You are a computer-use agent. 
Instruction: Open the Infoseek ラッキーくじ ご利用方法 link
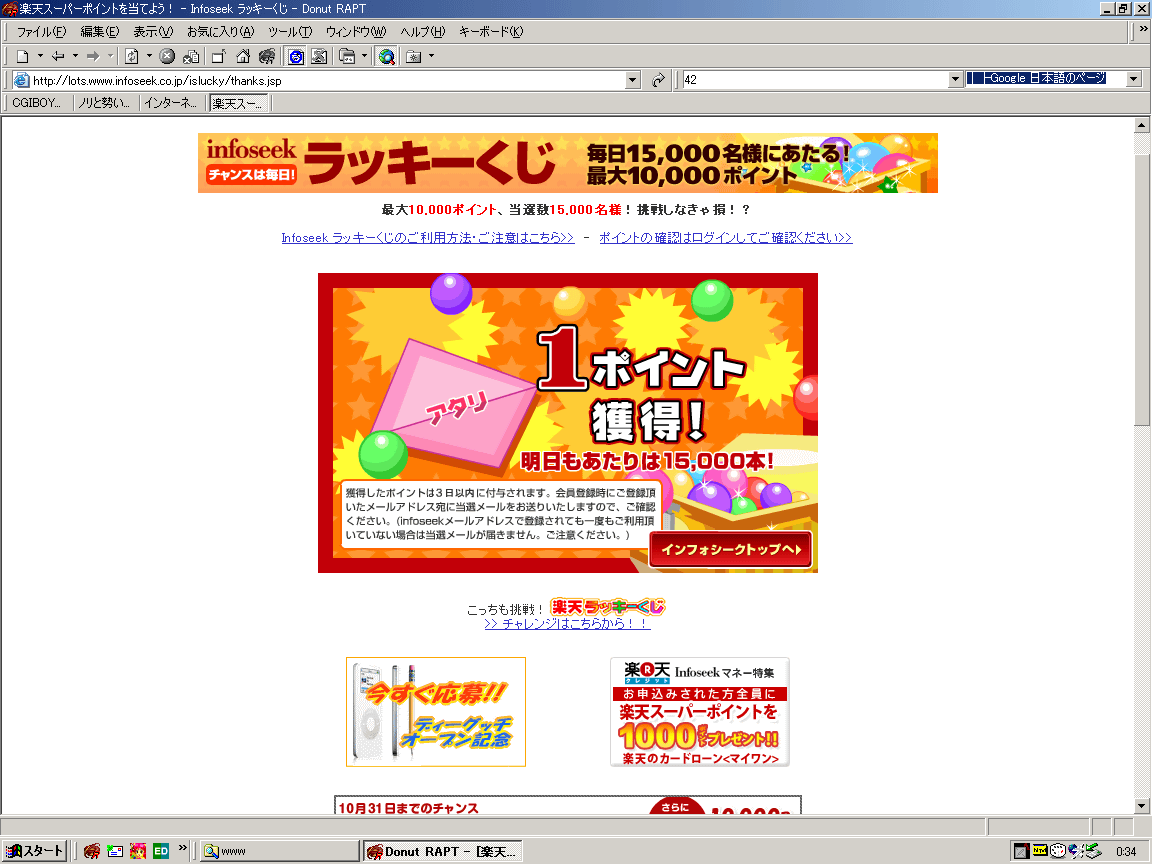pos(428,237)
